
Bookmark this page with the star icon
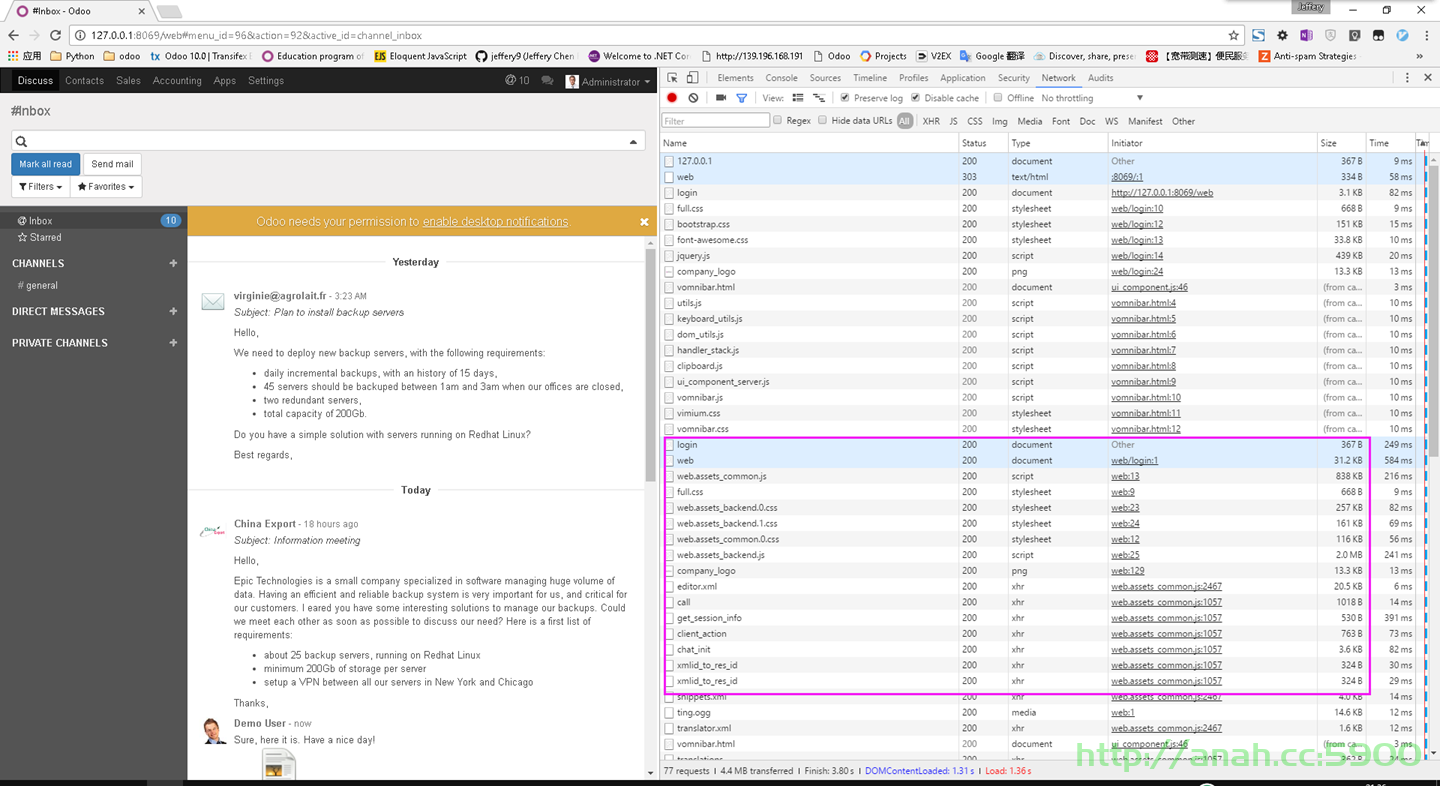pyautogui.click(x=1235, y=35)
